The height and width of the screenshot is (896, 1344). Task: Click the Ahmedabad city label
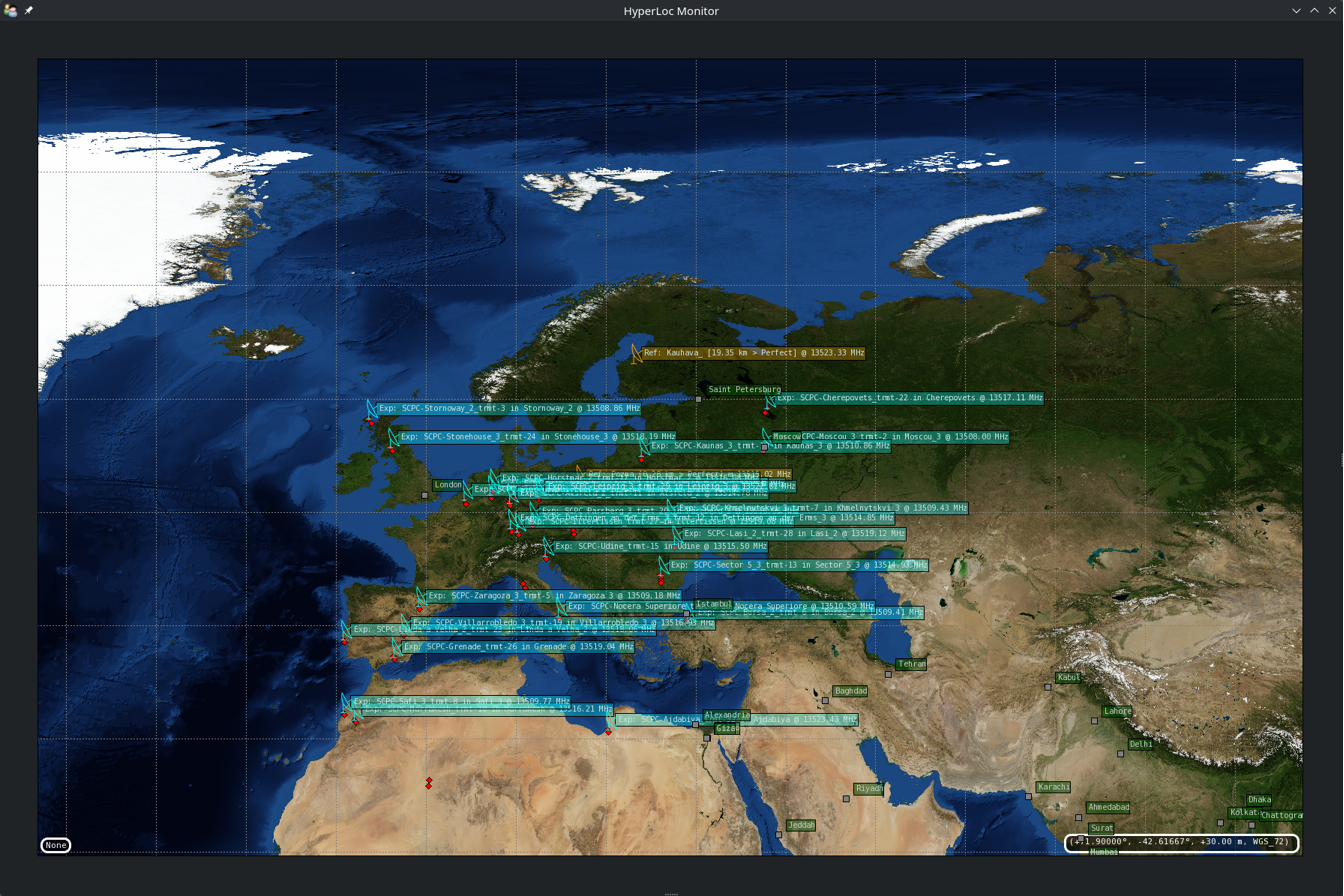pyautogui.click(x=1108, y=807)
